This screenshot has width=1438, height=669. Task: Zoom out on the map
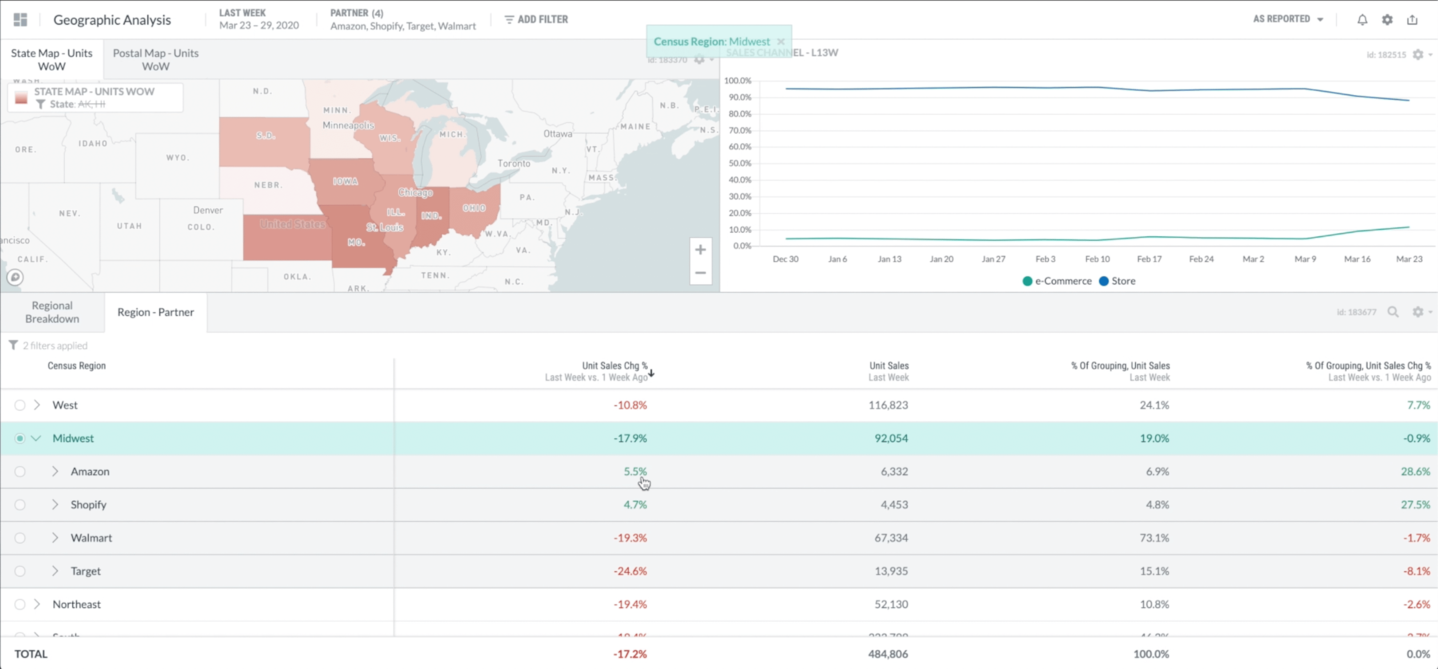point(700,273)
